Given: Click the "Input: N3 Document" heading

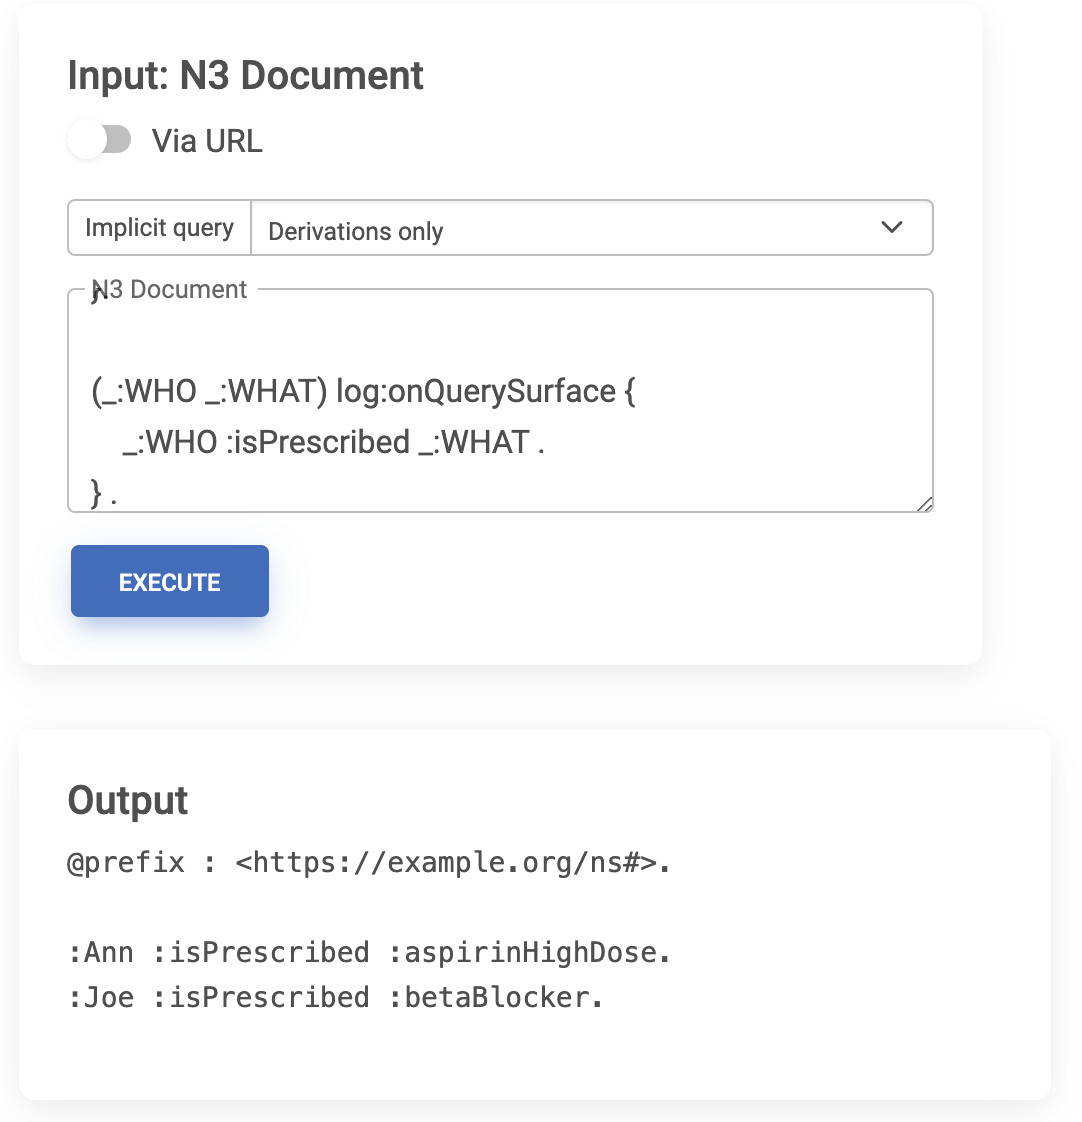Looking at the screenshot, I should [x=246, y=76].
